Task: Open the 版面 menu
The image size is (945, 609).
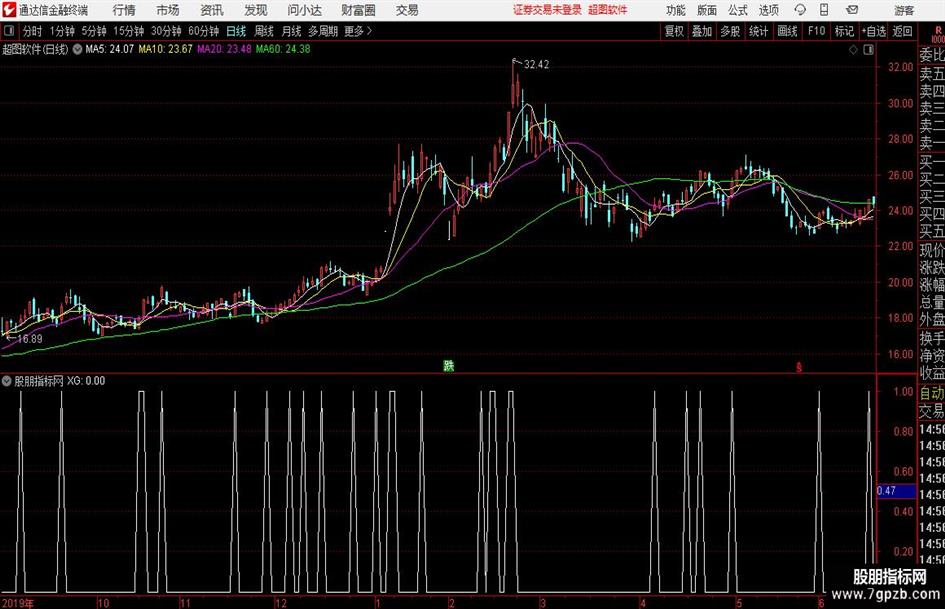Action: [x=706, y=10]
